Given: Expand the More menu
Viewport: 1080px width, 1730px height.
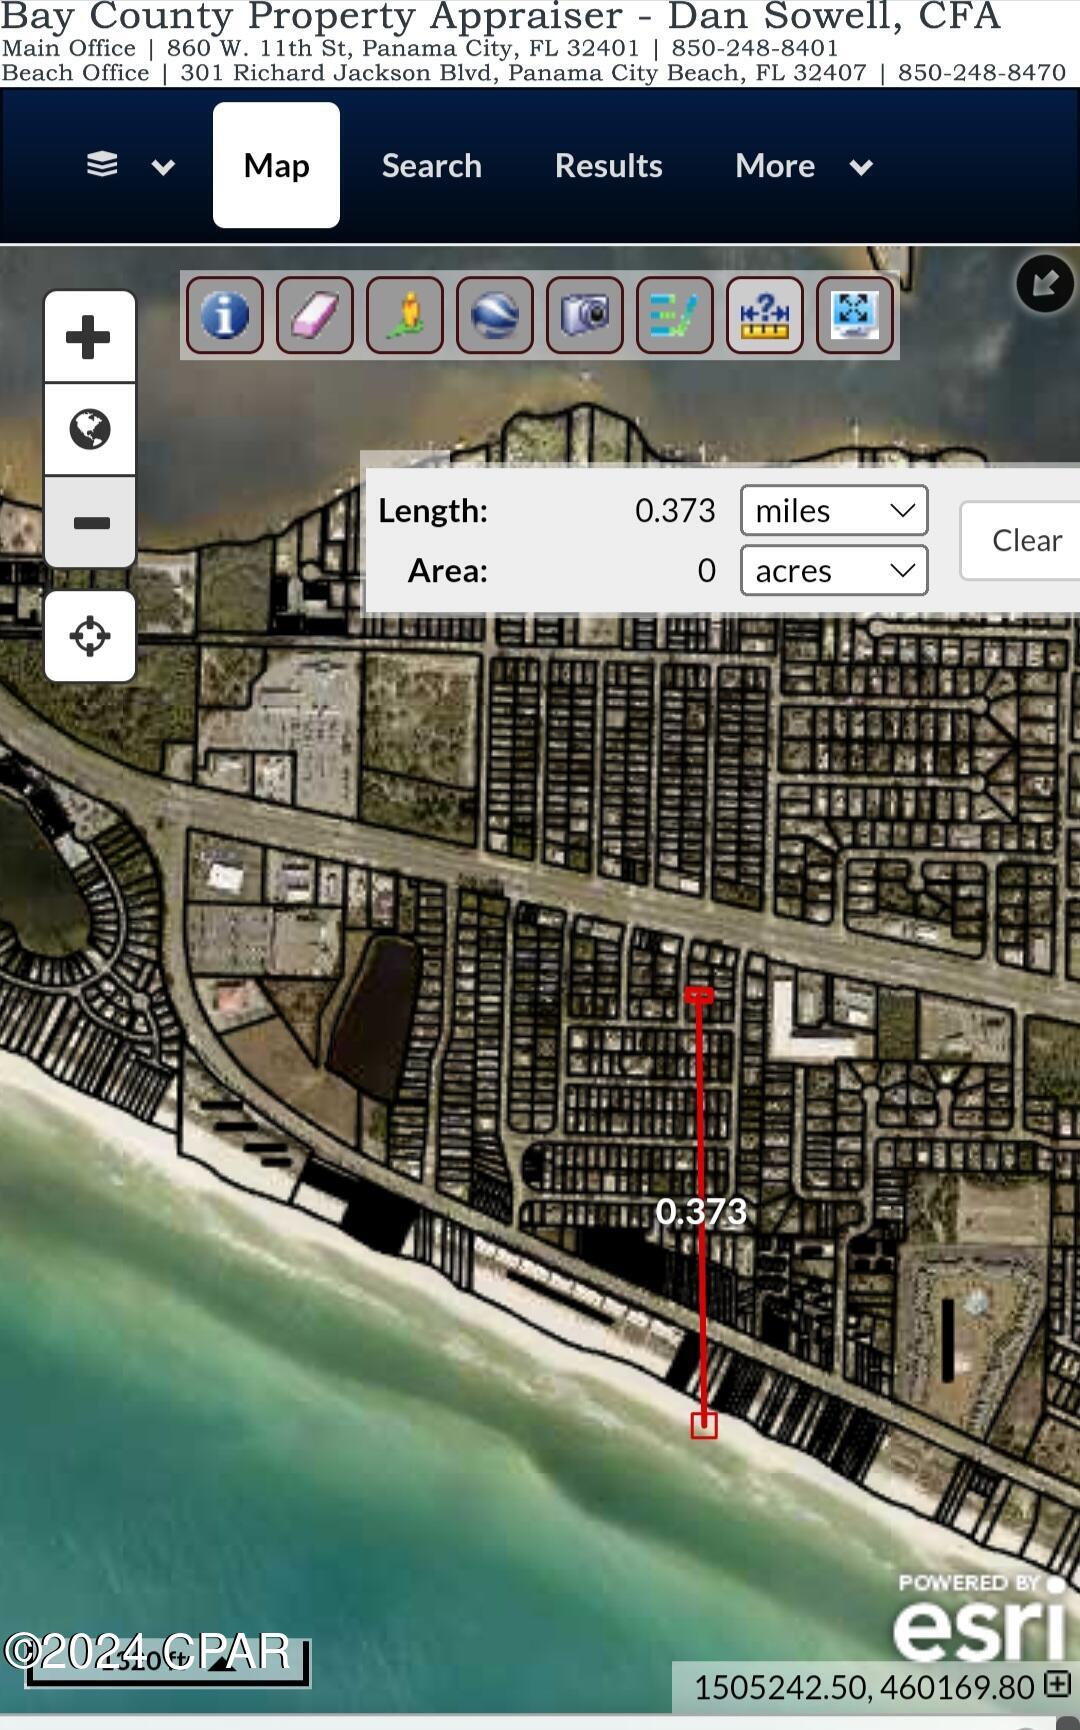Looking at the screenshot, I should 804,166.
